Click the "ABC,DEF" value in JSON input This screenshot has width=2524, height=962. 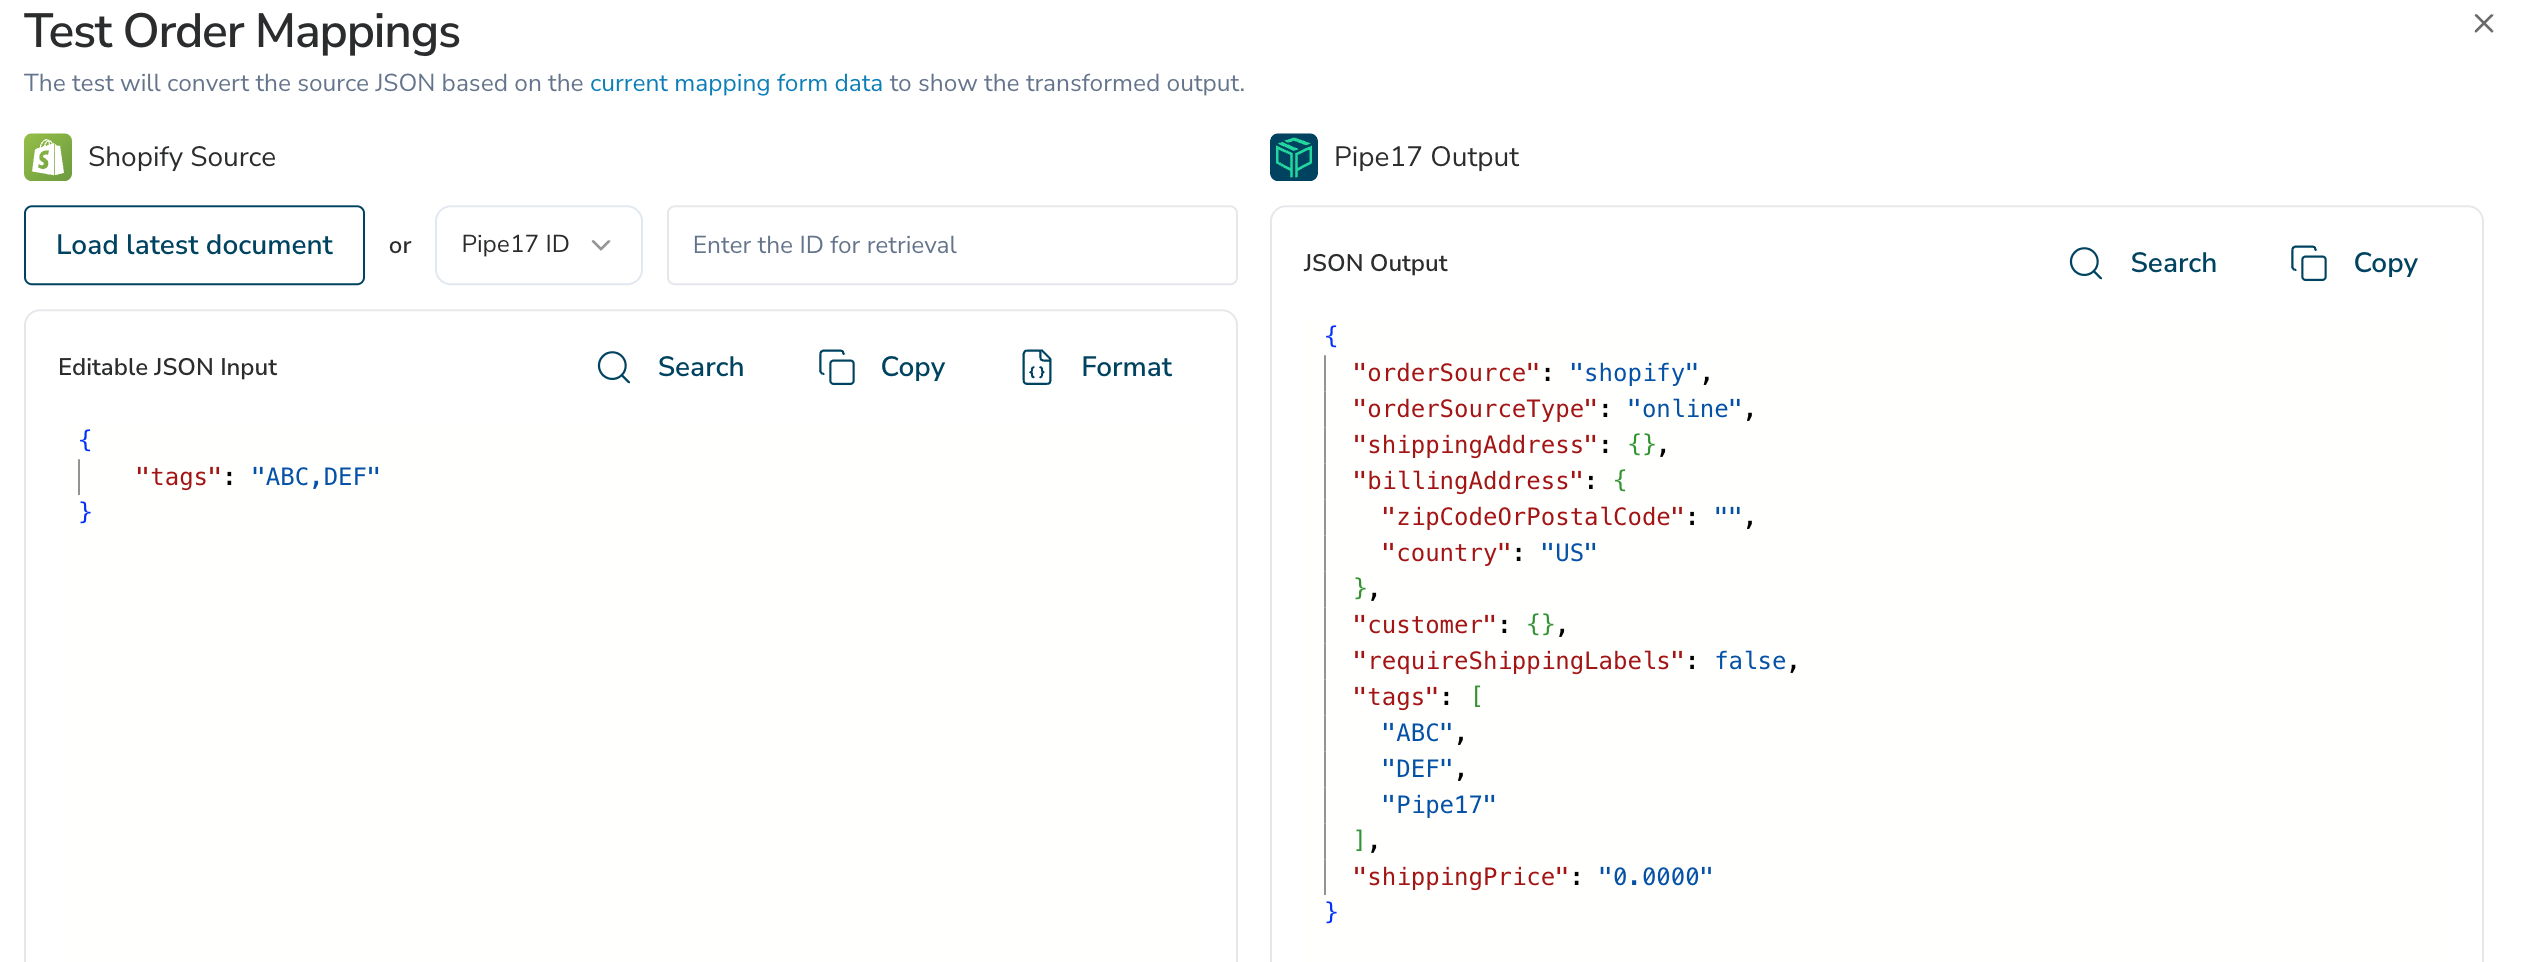316,477
